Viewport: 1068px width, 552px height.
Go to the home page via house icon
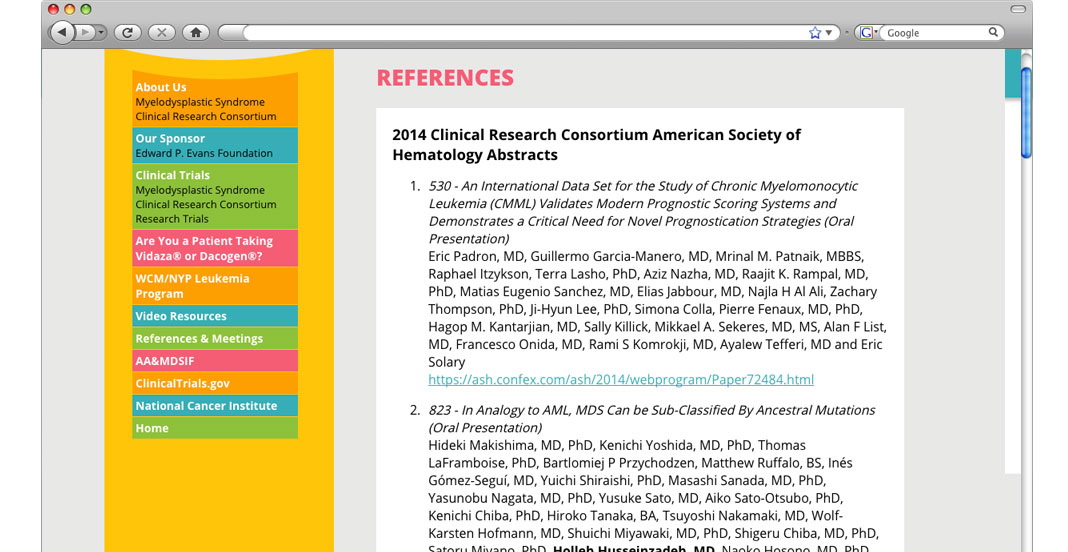196,32
